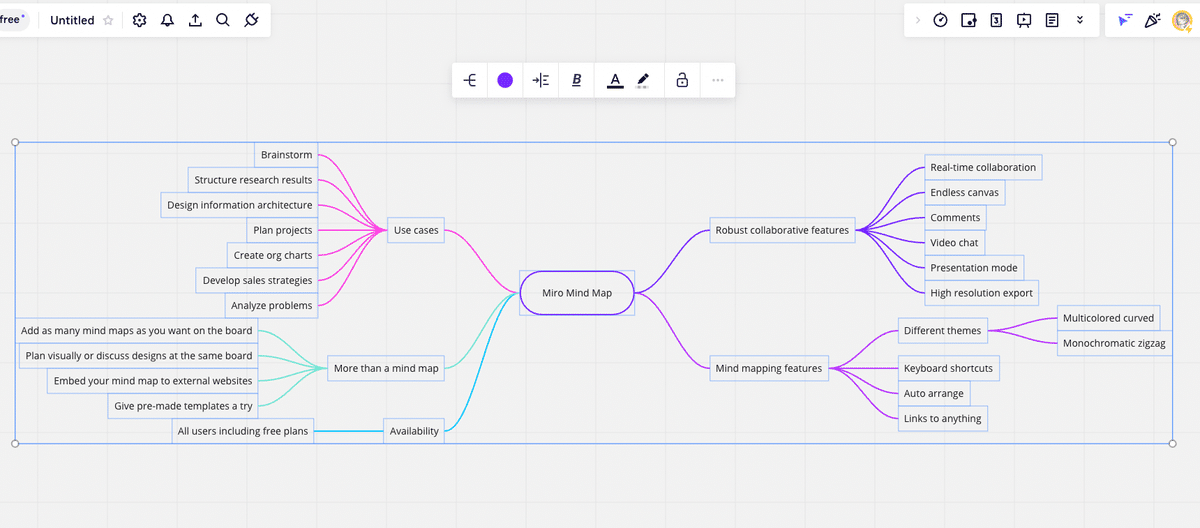Open board settings gear icon

(139, 20)
